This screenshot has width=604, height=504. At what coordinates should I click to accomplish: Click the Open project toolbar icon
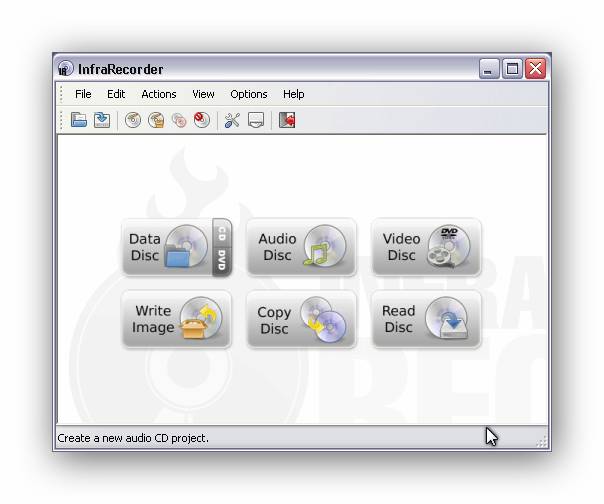[79, 120]
